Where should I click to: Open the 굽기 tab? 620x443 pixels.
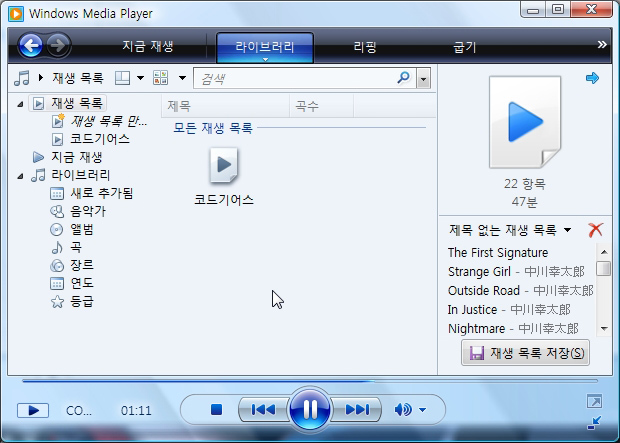coord(465,47)
